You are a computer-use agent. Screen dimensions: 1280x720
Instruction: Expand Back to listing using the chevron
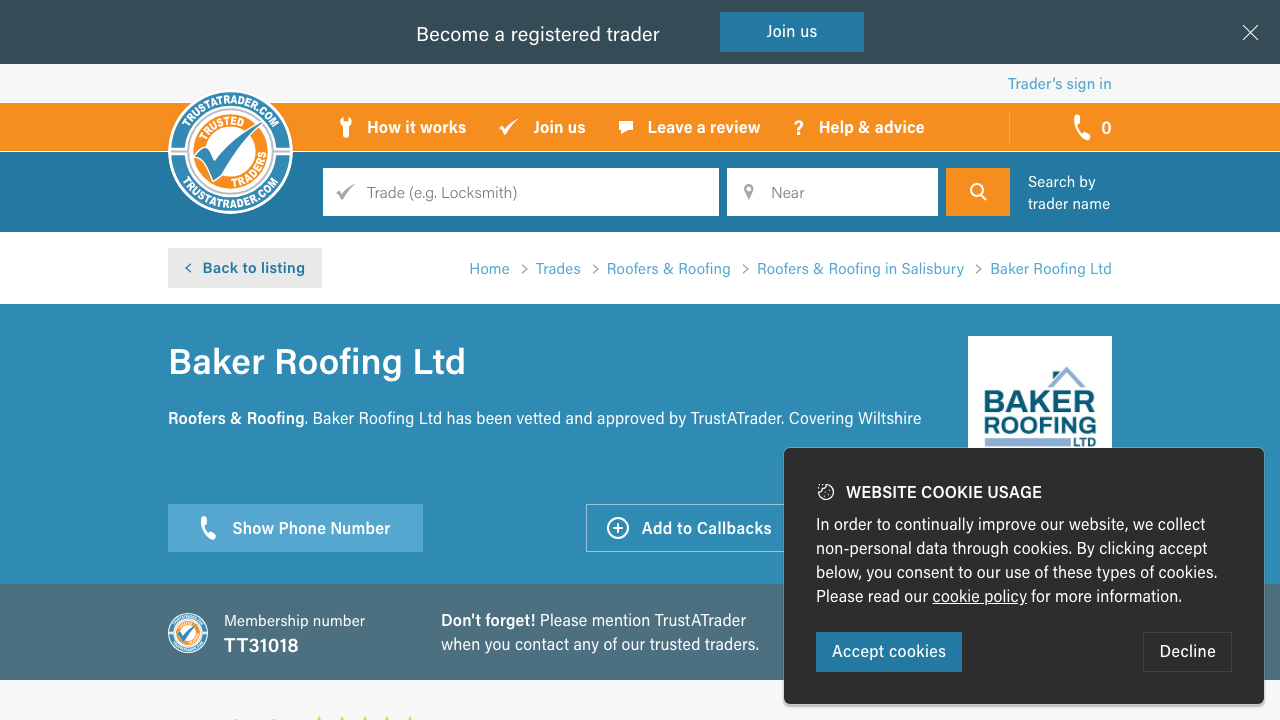pos(188,268)
